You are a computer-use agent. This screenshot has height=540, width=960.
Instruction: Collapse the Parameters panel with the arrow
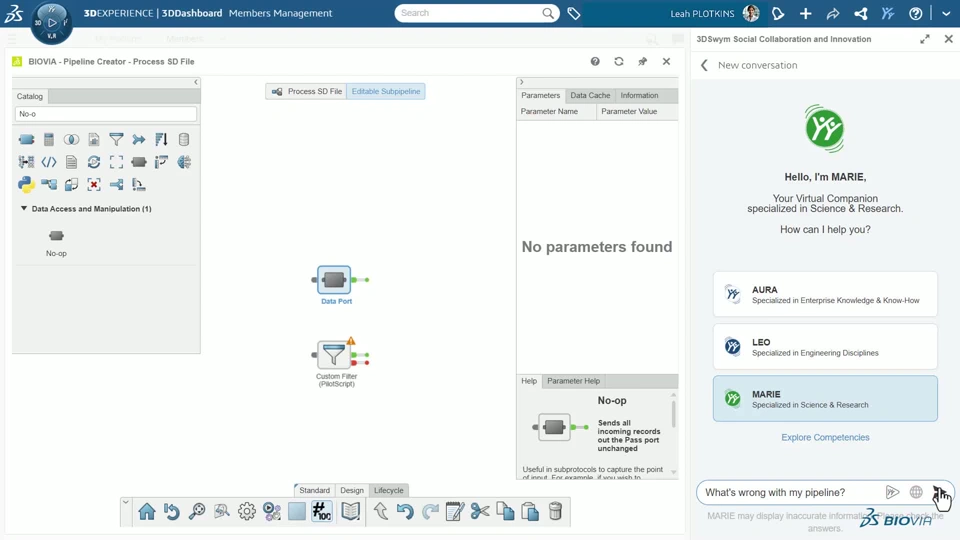point(522,82)
